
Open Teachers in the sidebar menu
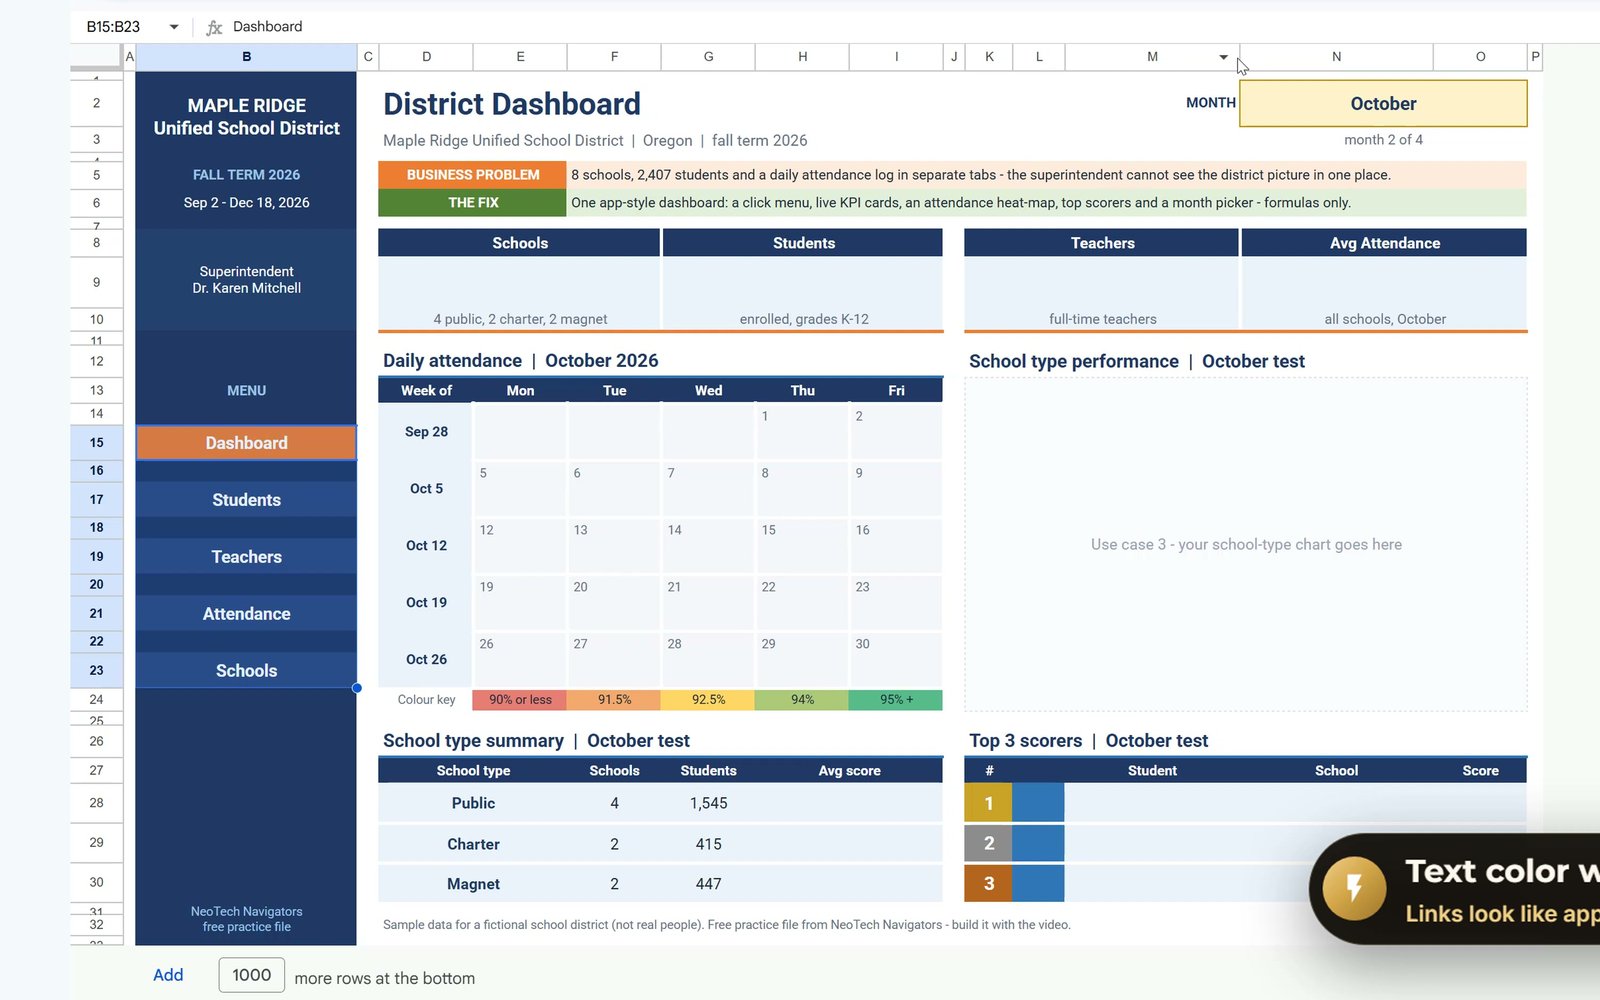coord(246,557)
